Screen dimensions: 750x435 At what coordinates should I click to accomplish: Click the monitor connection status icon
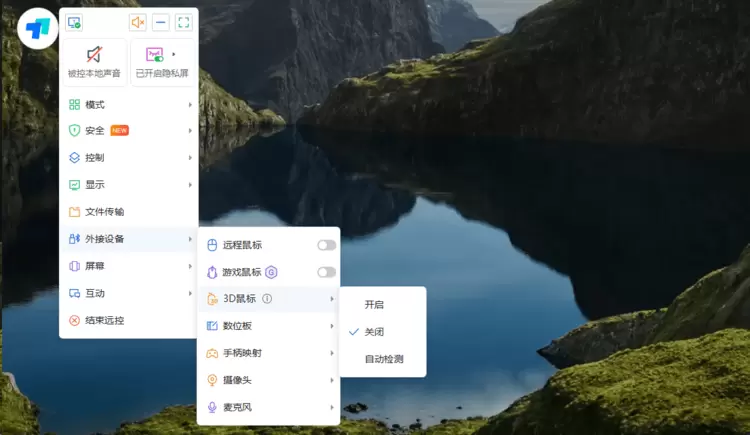tap(74, 22)
